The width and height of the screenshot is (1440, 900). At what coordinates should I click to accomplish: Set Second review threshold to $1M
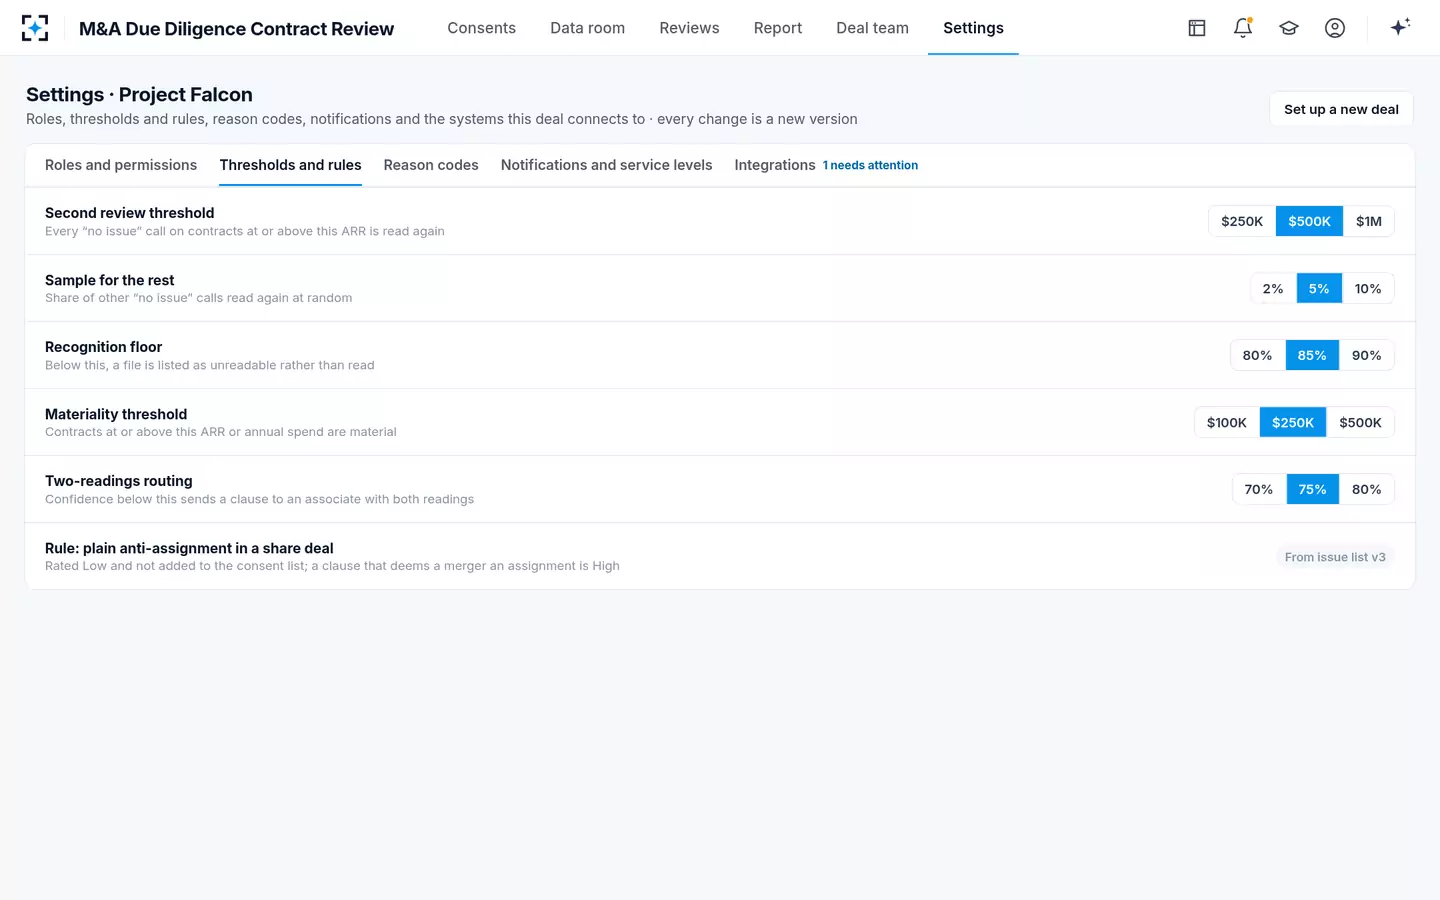point(1369,221)
